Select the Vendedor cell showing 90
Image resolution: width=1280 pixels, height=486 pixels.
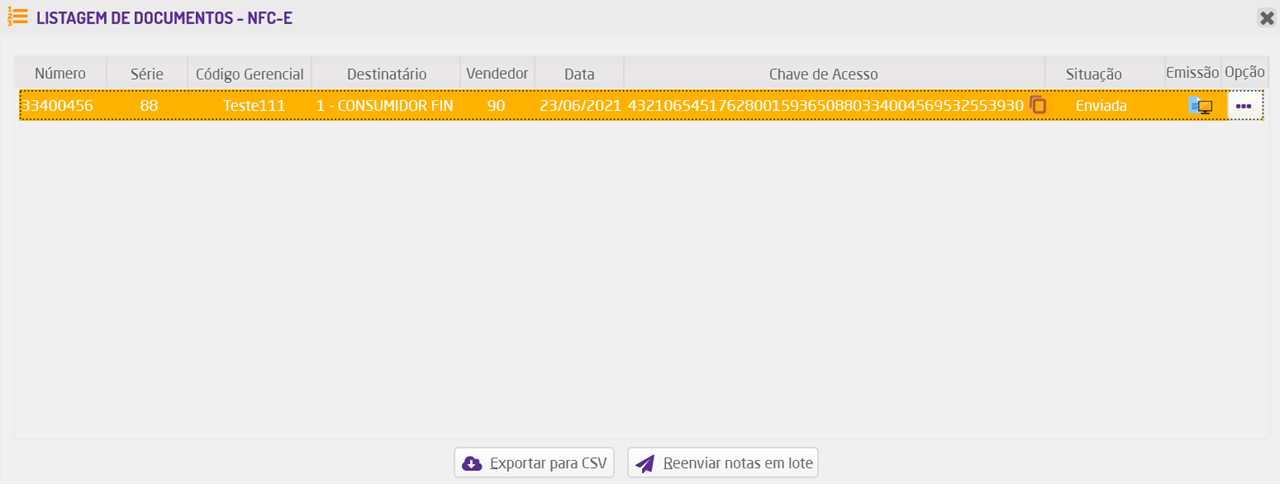coord(496,105)
